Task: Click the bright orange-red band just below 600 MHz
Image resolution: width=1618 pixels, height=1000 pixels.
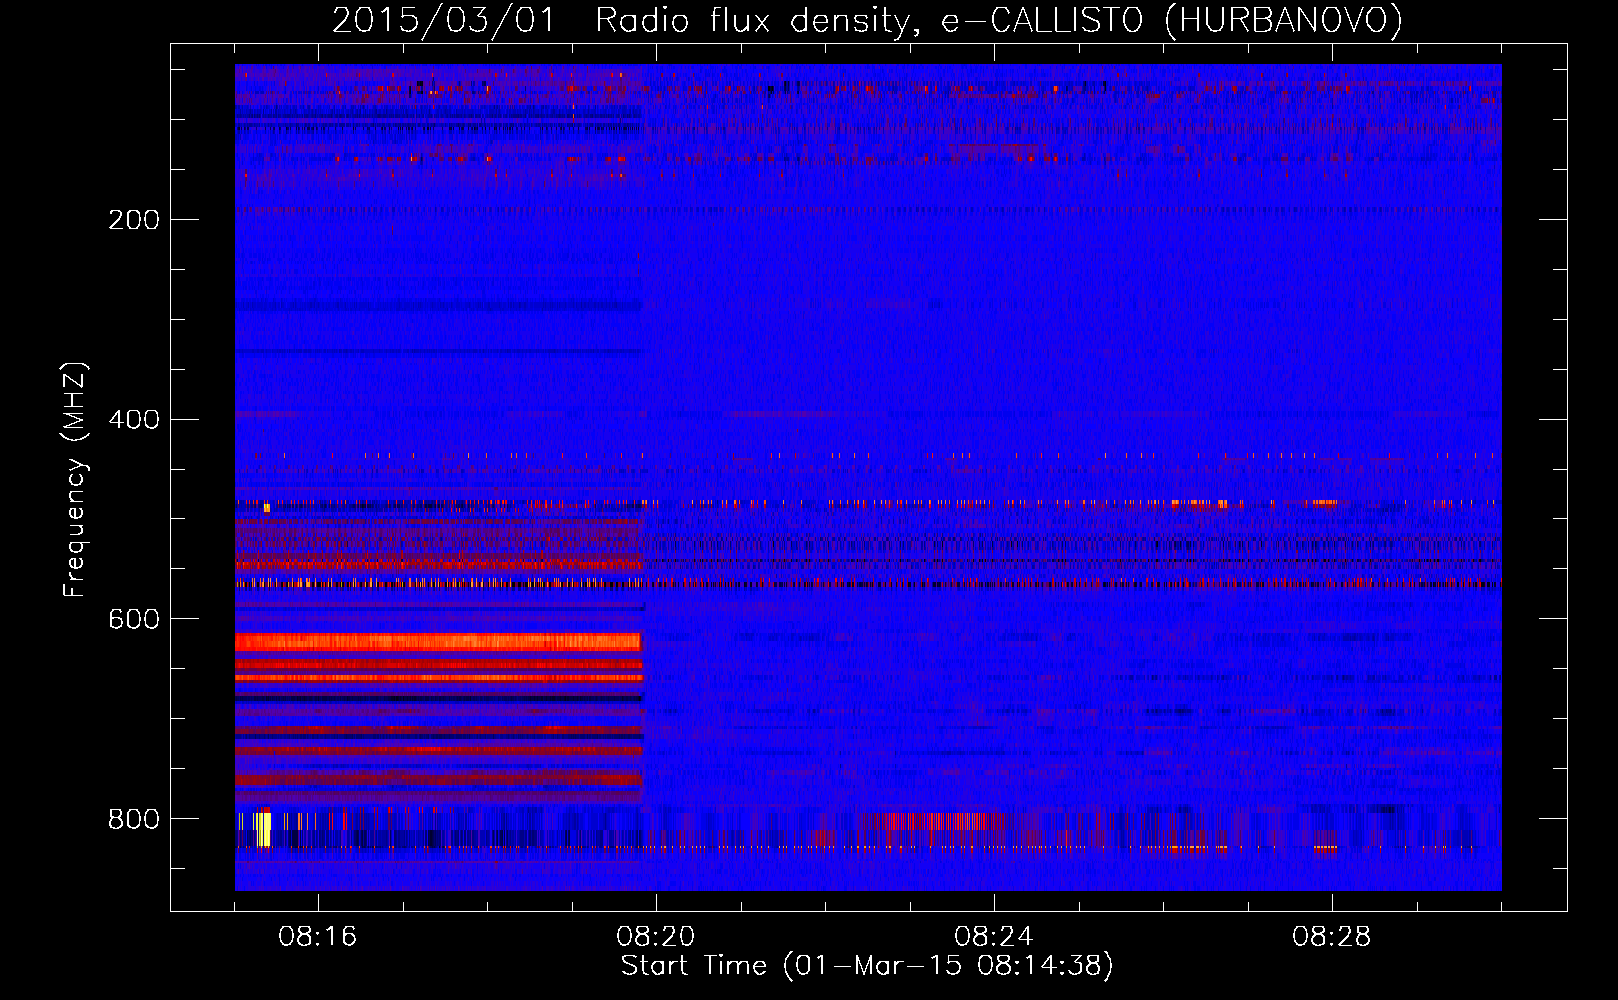Action: 438,642
